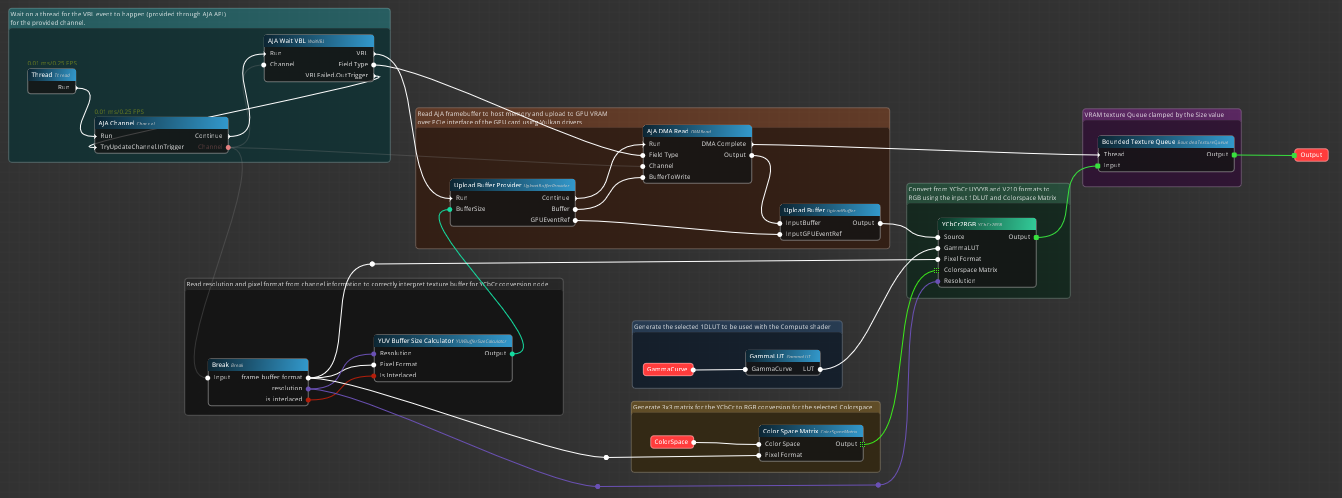
Task: Click the green Output pin on YCbCr2RGB
Action: coord(1036,237)
